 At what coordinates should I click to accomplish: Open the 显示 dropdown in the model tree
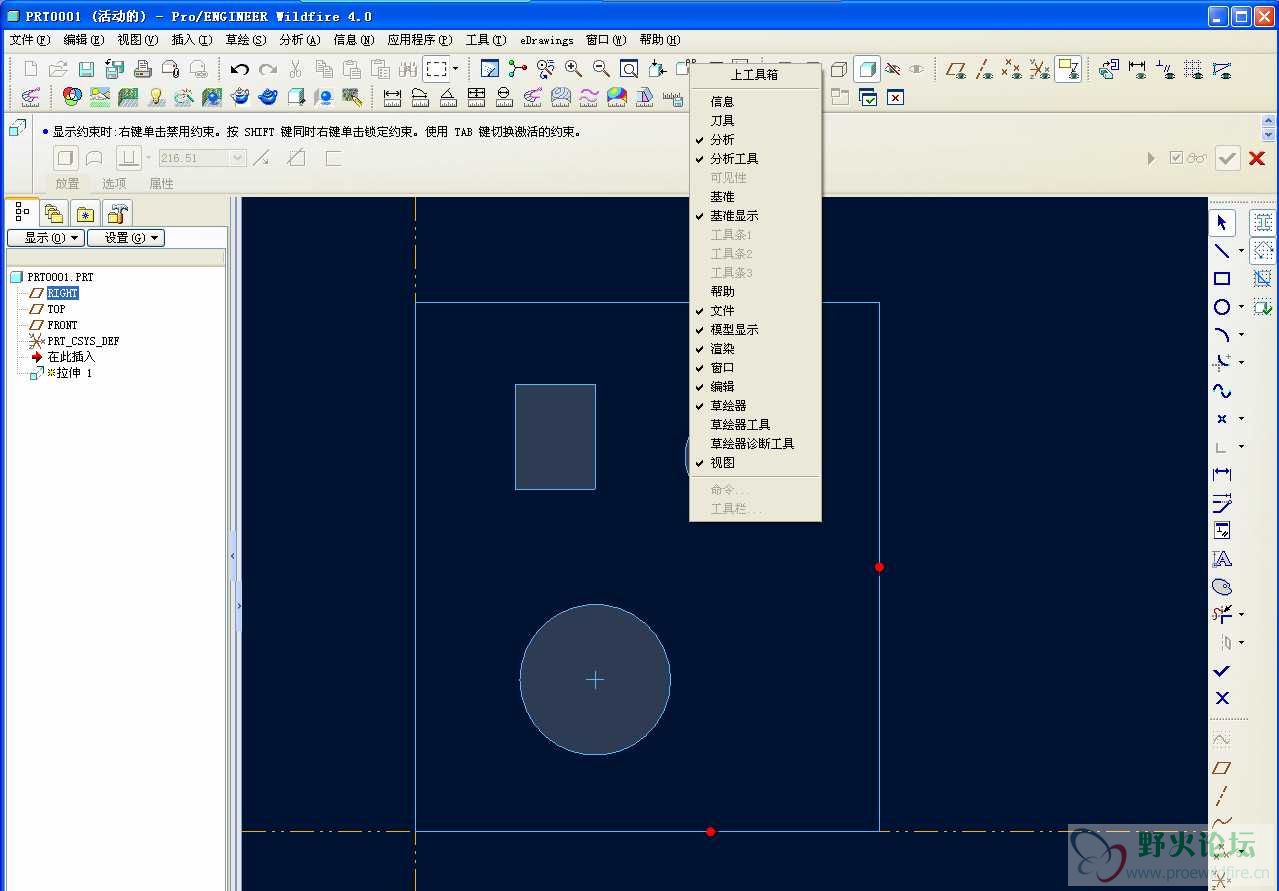[x=45, y=238]
